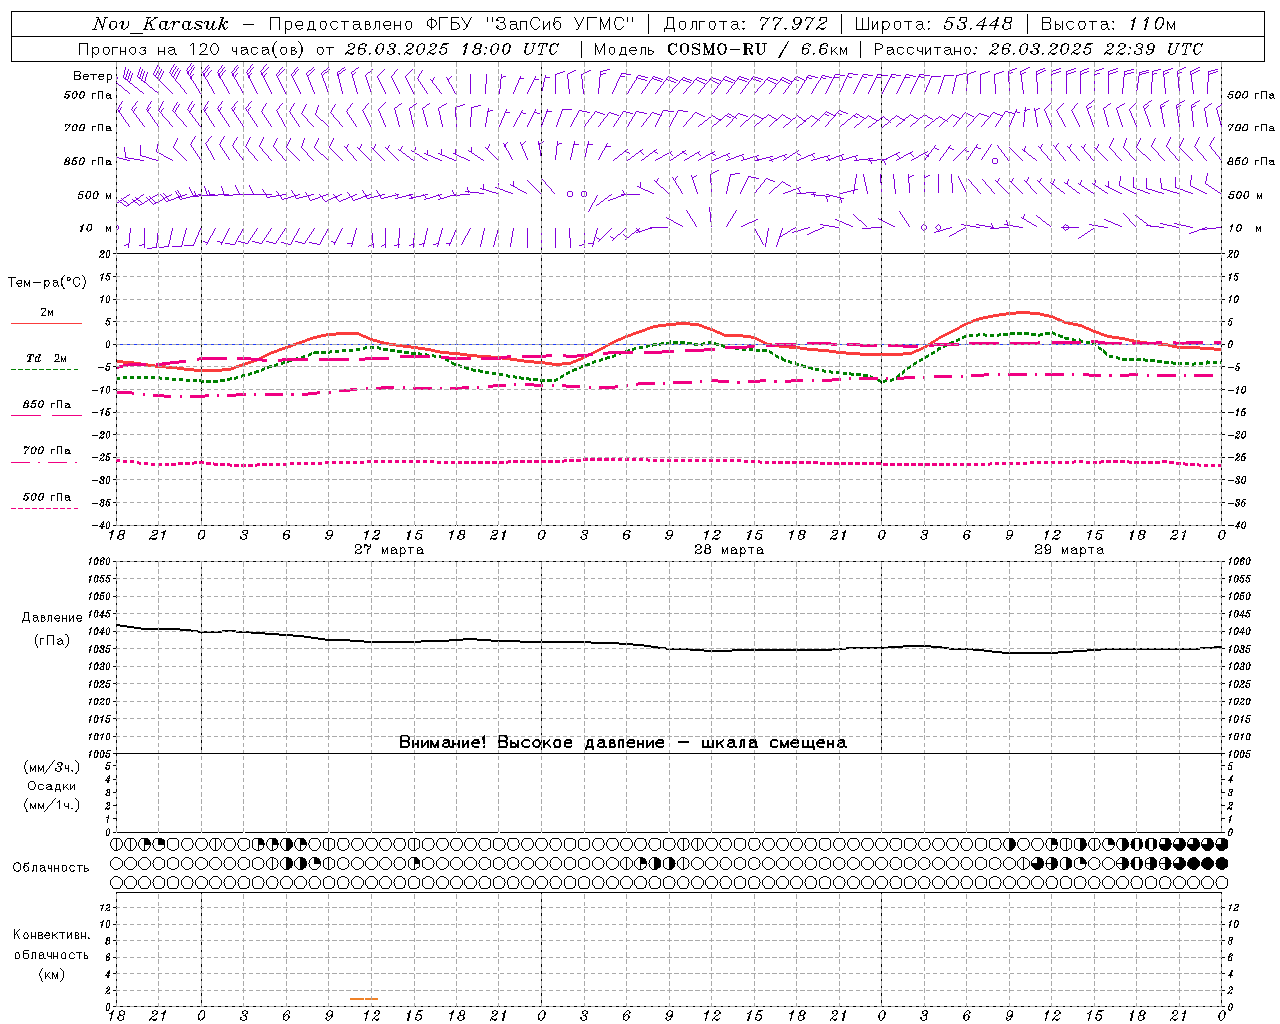Image resolution: width=1280 pixels, height=1024 pixels.
Task: Click the Внимание! Высокое давление warning text
Action: click(x=623, y=743)
